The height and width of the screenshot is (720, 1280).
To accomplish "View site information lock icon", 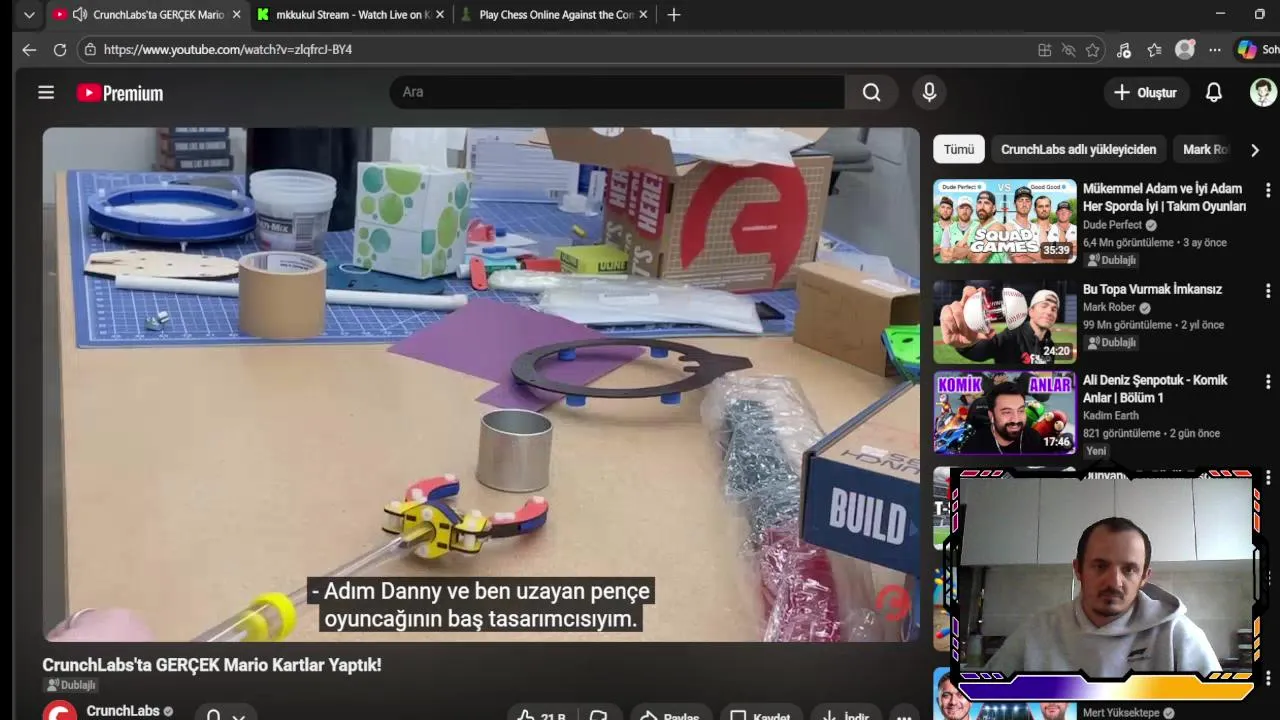I will 90,49.
